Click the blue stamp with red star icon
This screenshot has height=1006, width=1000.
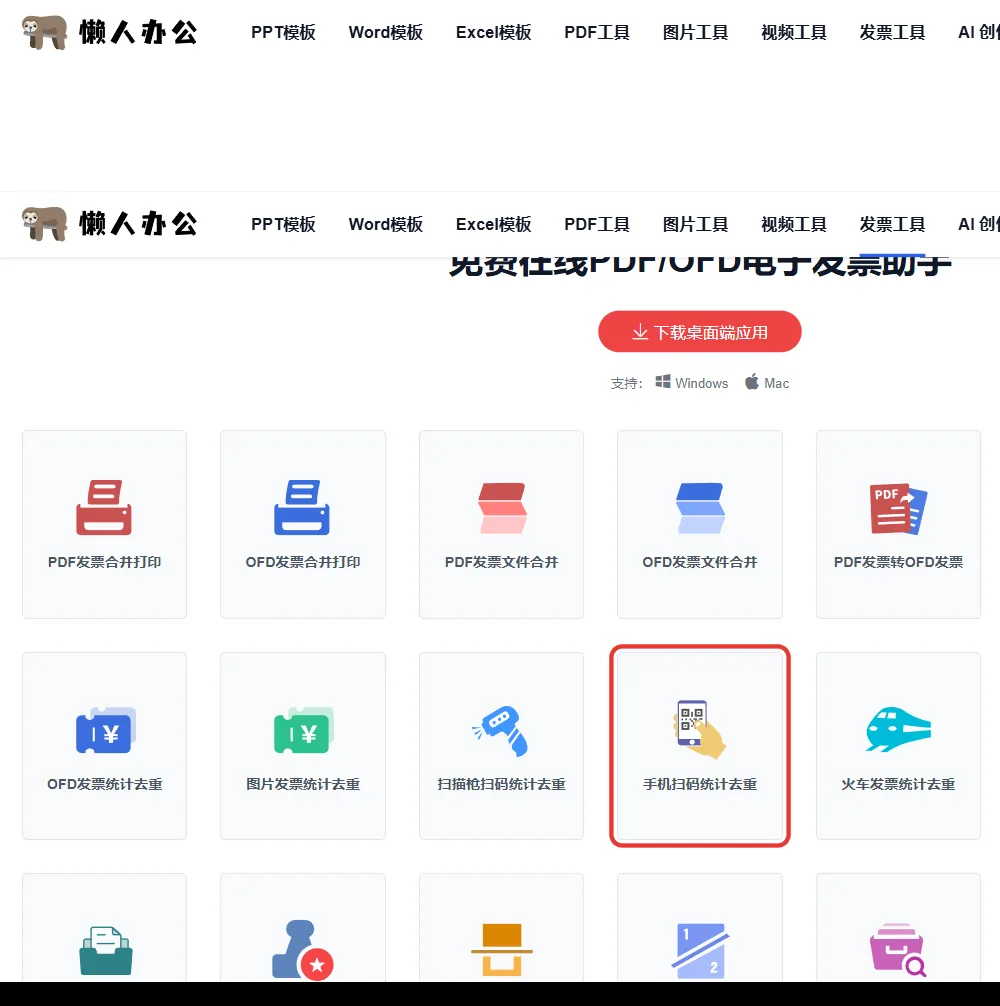[303, 950]
